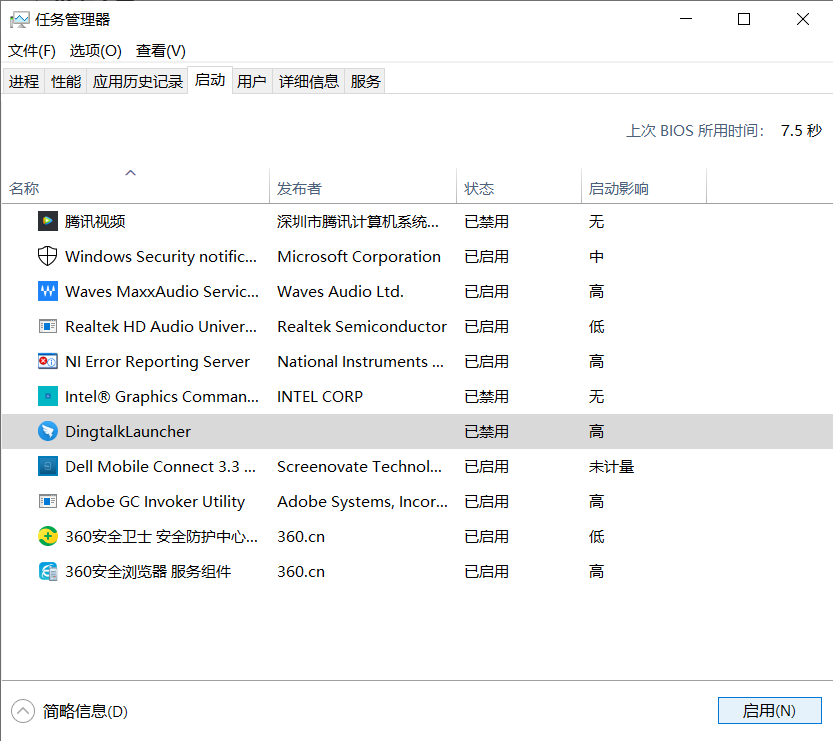Click publisher 深圳市腾讯计算机系统
833x741 pixels.
[x=358, y=222]
